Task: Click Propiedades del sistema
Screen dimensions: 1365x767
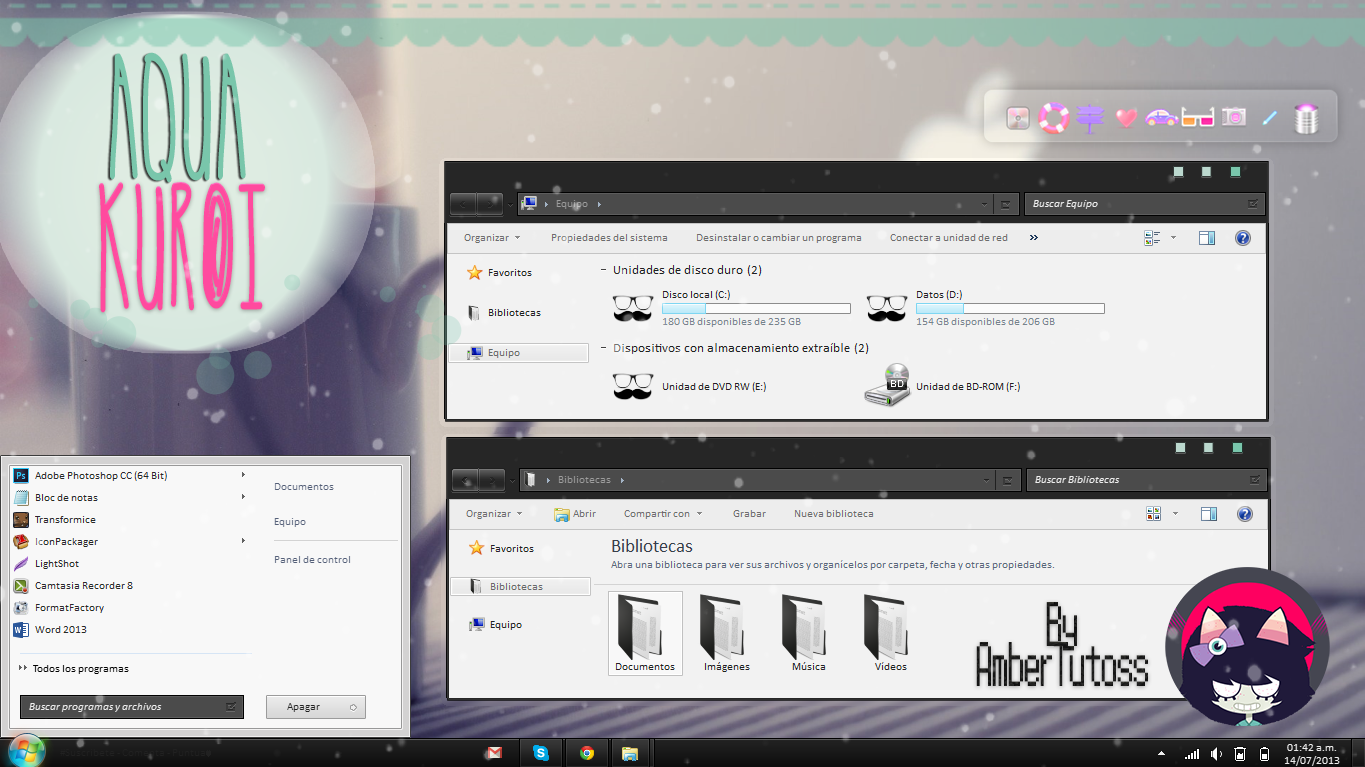Action: [609, 238]
